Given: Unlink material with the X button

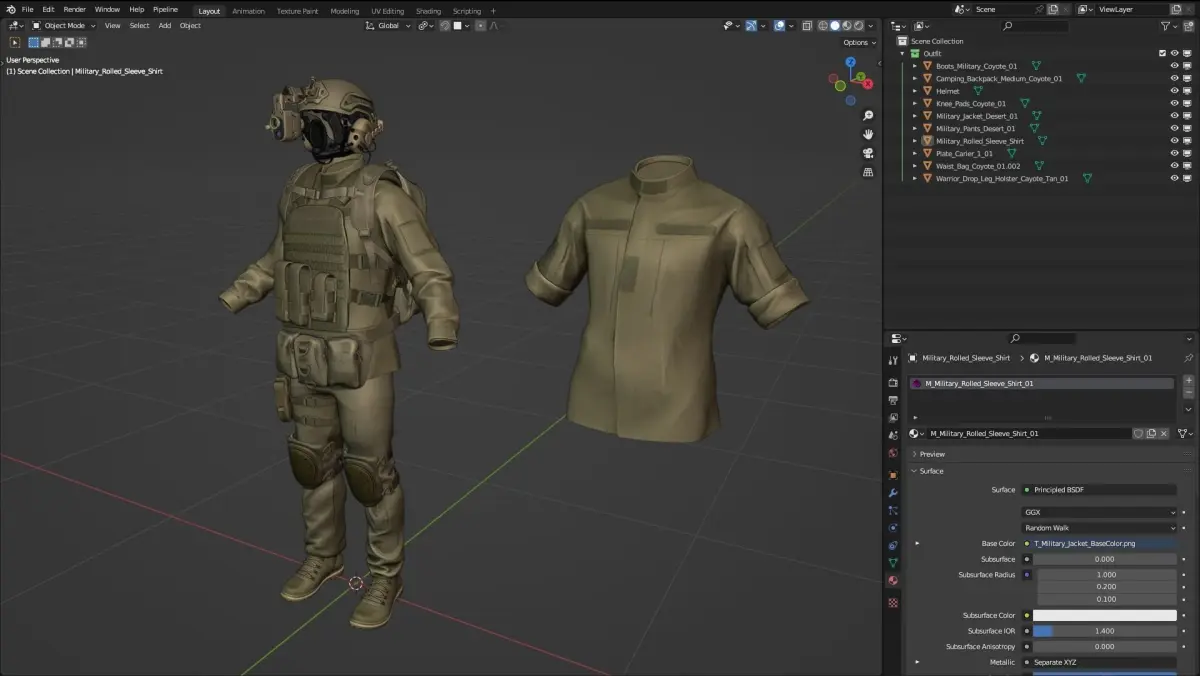Looking at the screenshot, I should (x=1164, y=434).
